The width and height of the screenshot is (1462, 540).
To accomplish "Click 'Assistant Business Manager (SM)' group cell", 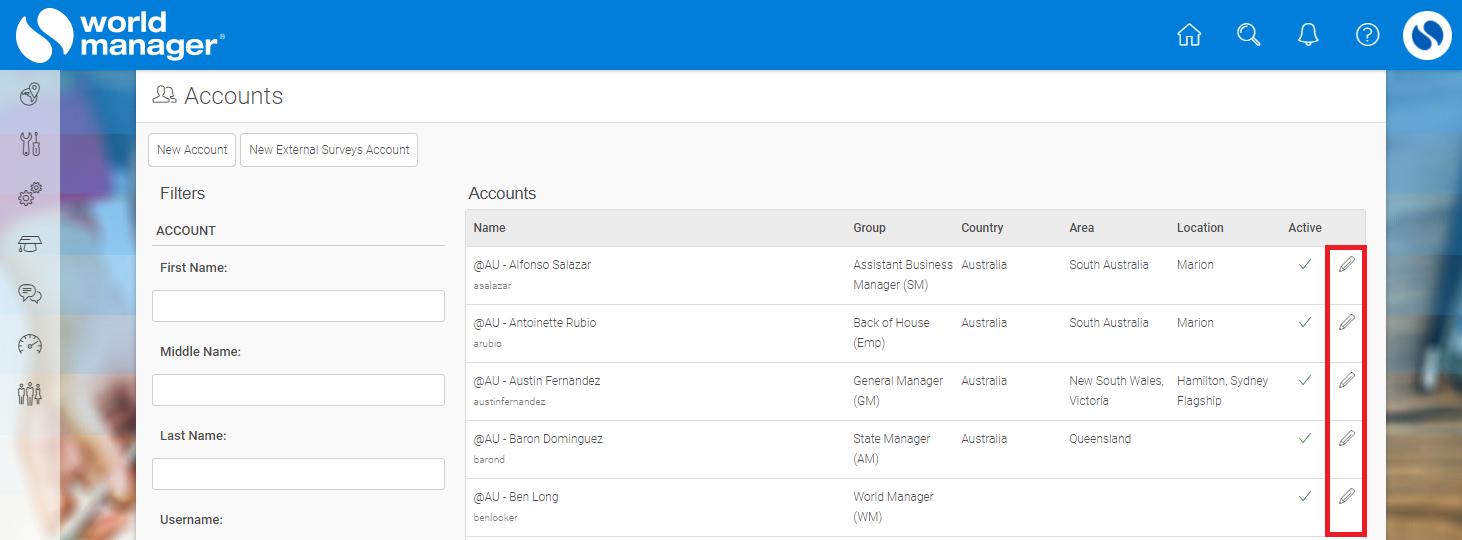I will (x=903, y=275).
